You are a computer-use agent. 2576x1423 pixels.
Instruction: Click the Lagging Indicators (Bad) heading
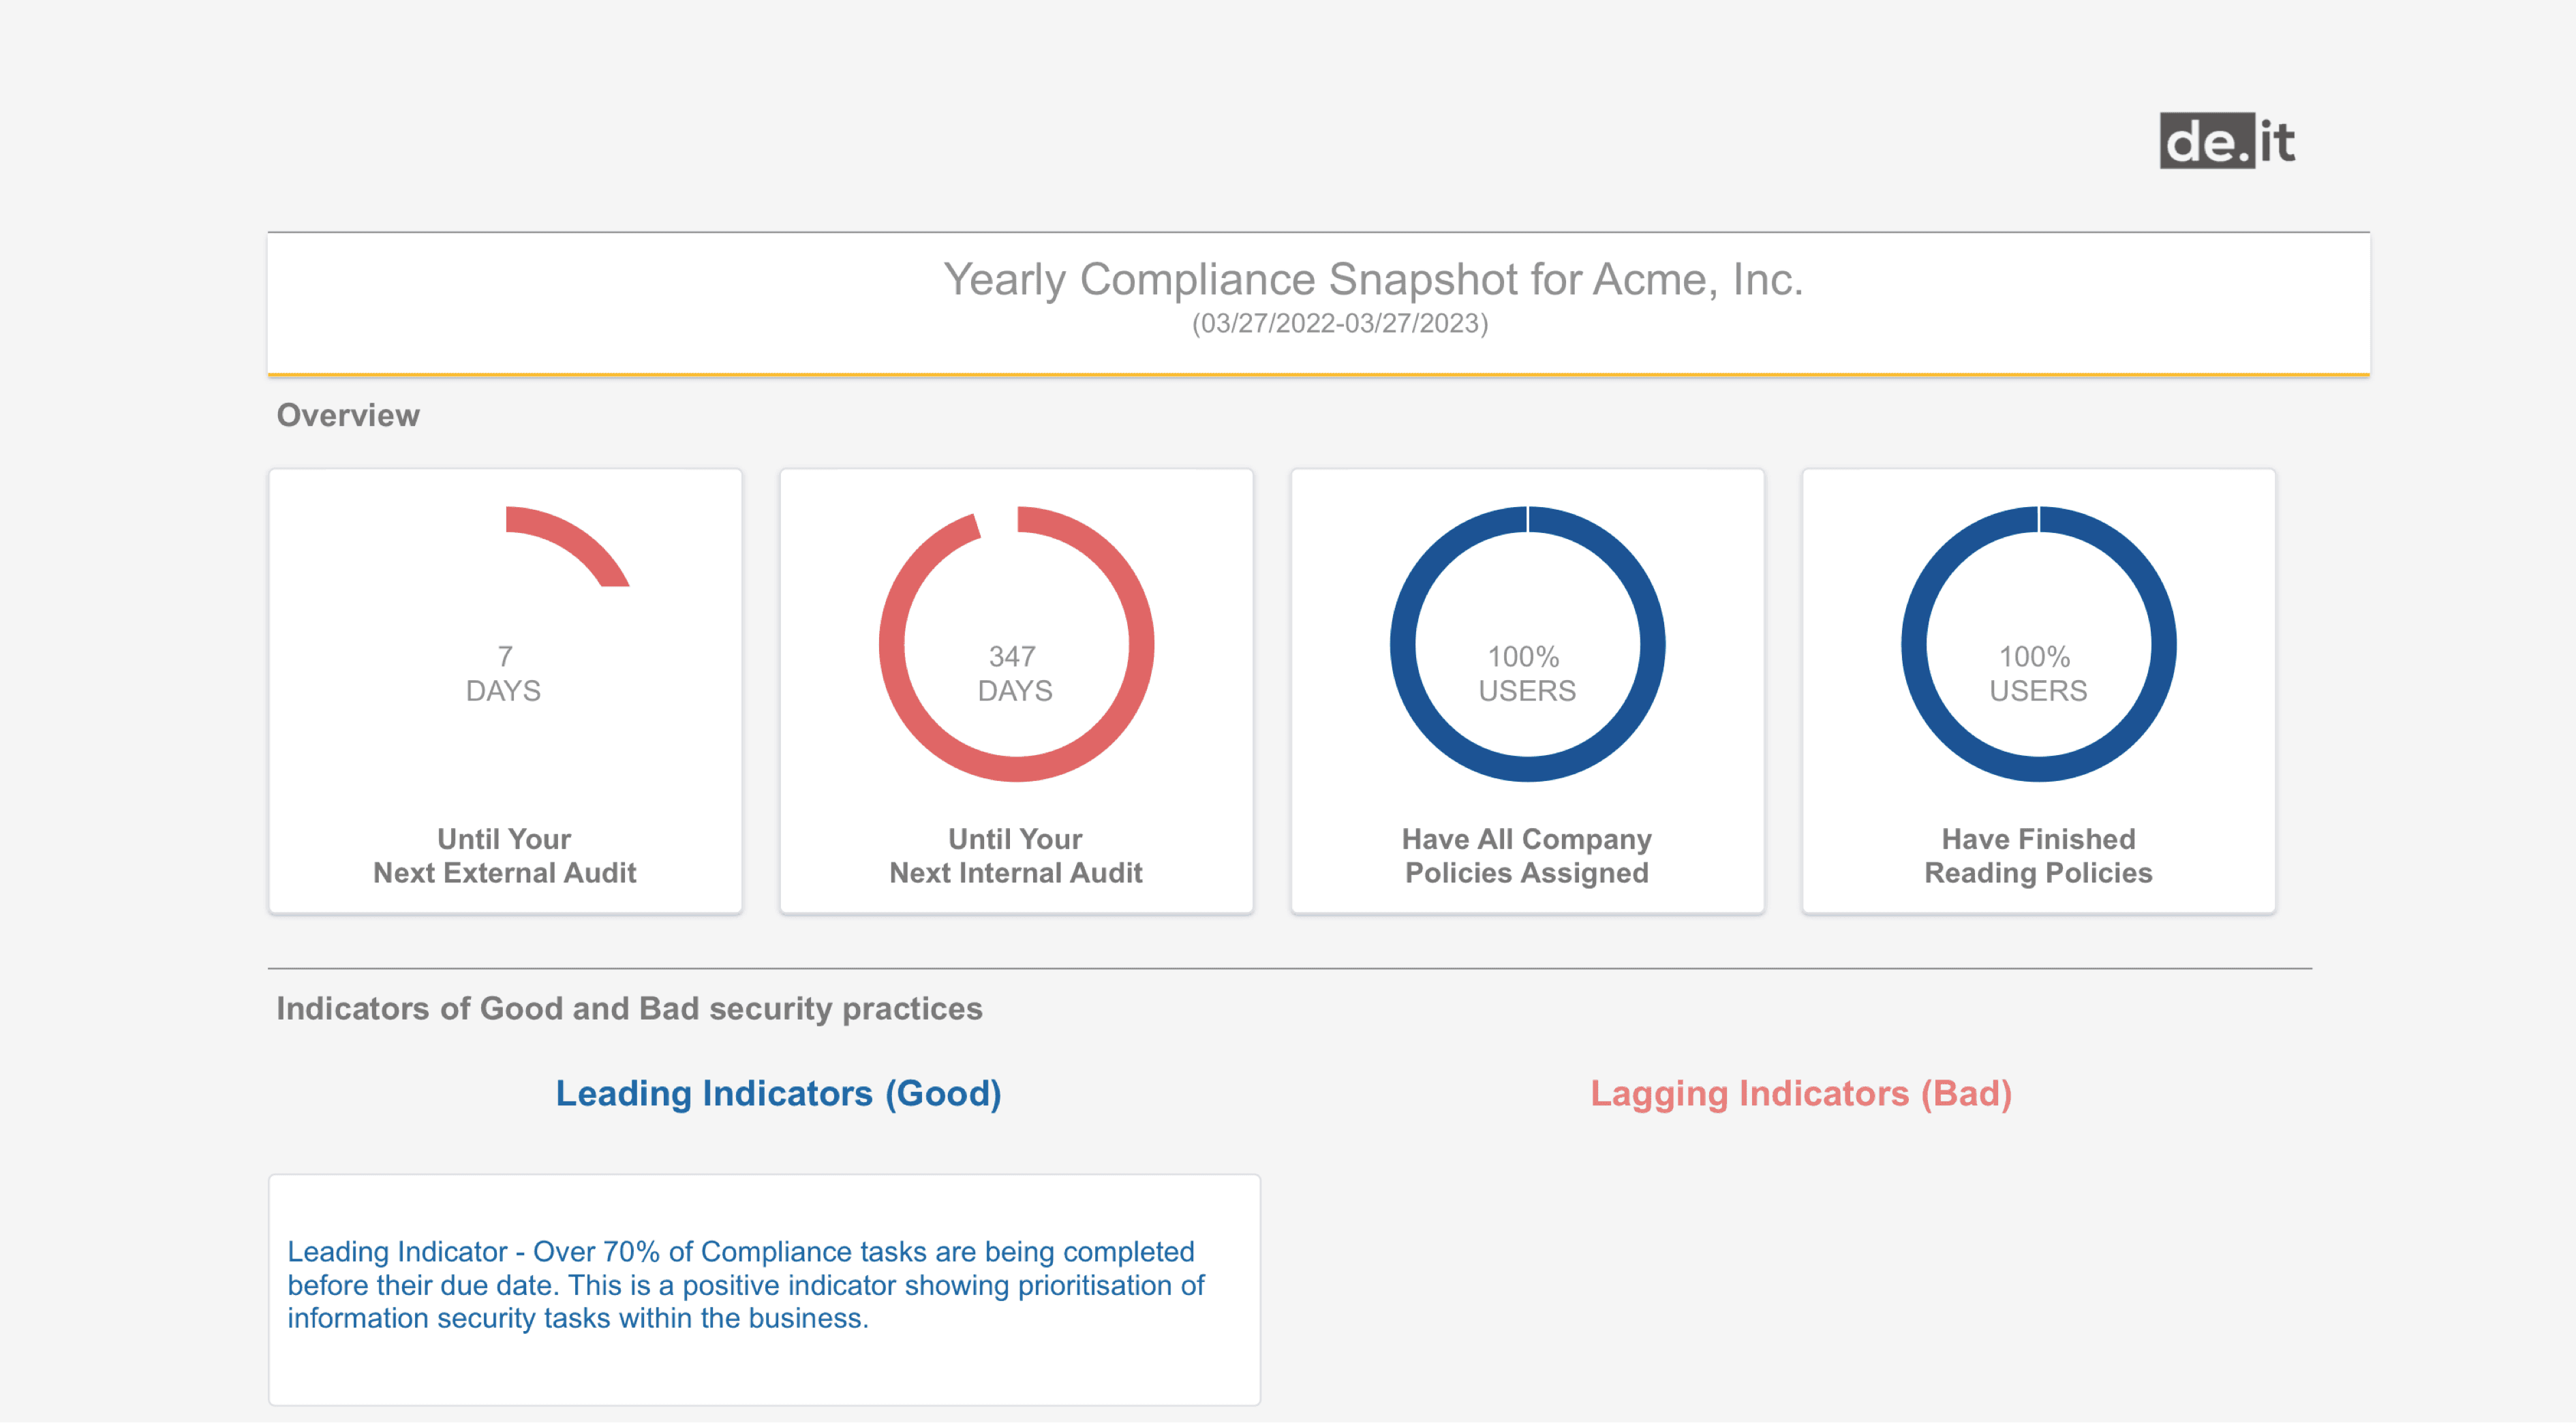coord(1801,1093)
